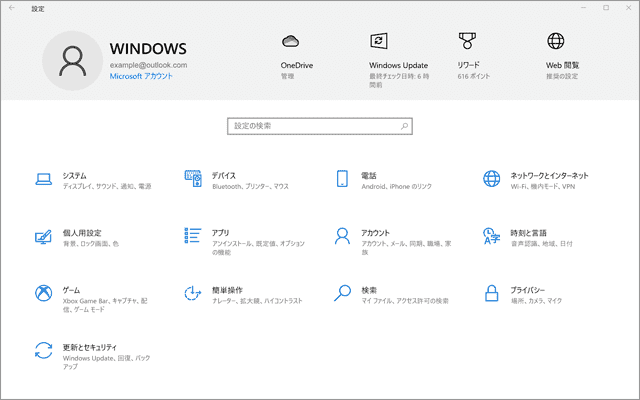Open the ネットワークとインターネット globe icon

point(491,179)
